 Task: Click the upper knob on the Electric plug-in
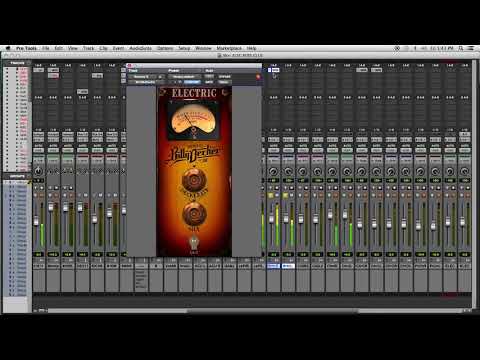pos(194,180)
